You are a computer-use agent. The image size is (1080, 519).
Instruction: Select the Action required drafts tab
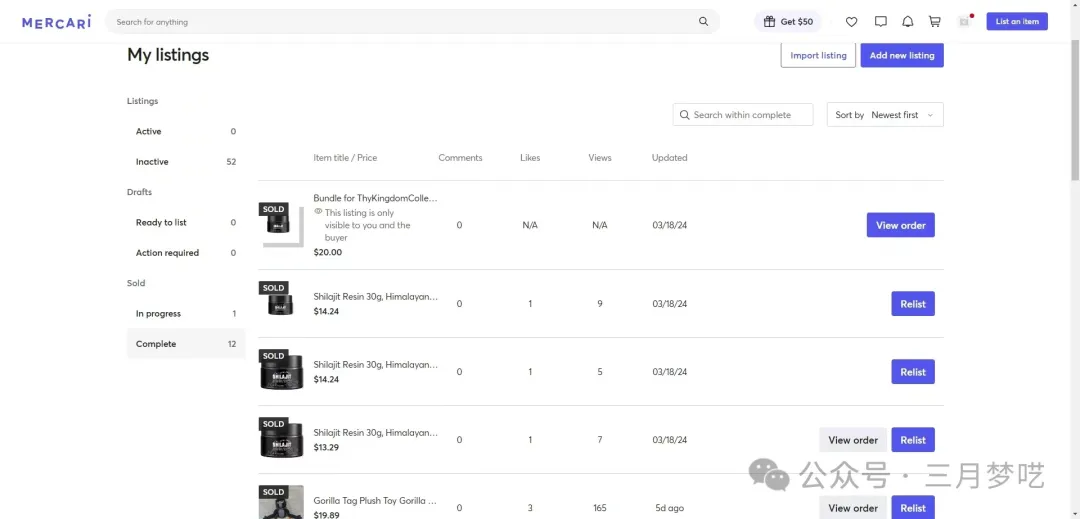coord(186,253)
